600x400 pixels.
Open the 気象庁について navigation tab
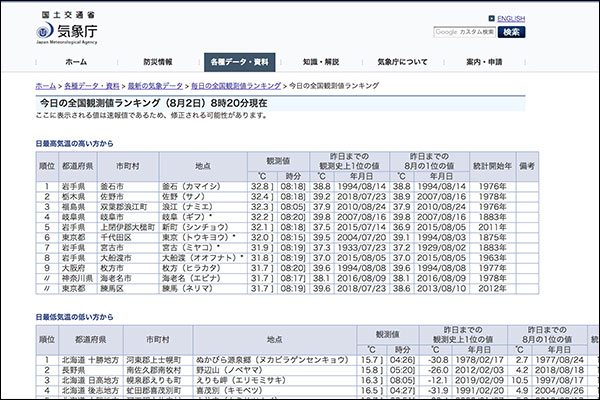pyautogui.click(x=402, y=62)
